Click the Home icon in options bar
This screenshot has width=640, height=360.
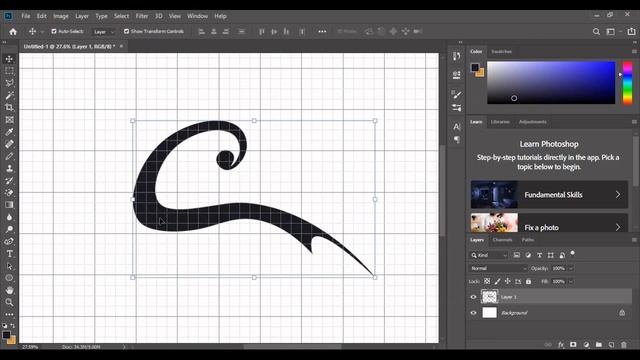pos(13,31)
